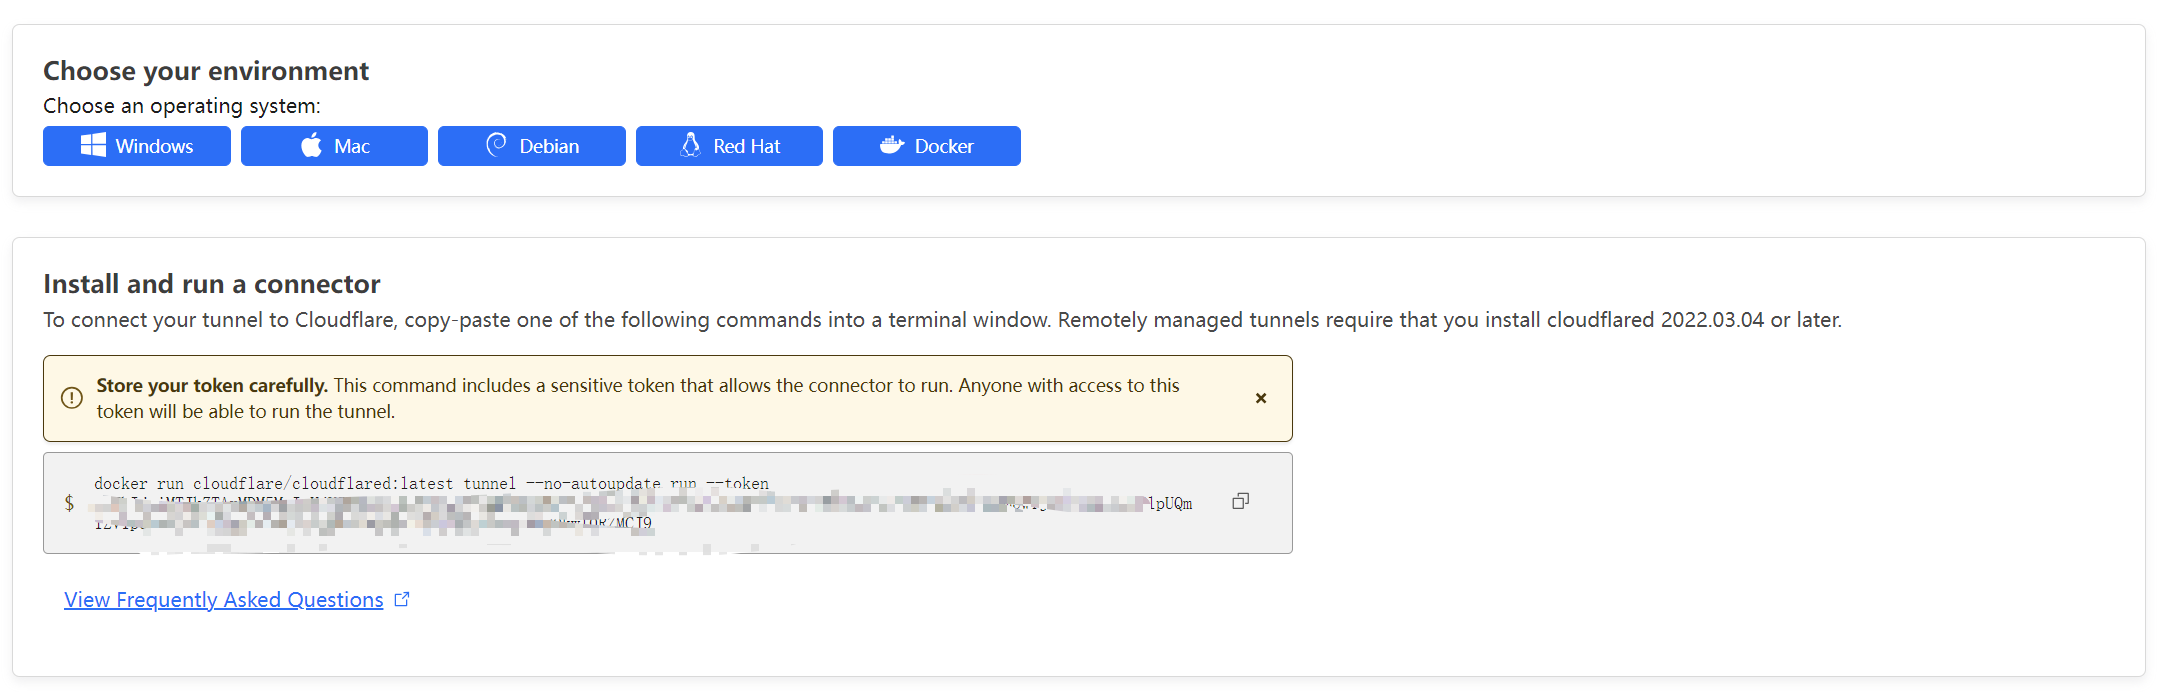Click the Choose your environment heading
Image resolution: width=2174 pixels, height=692 pixels.
tap(206, 71)
